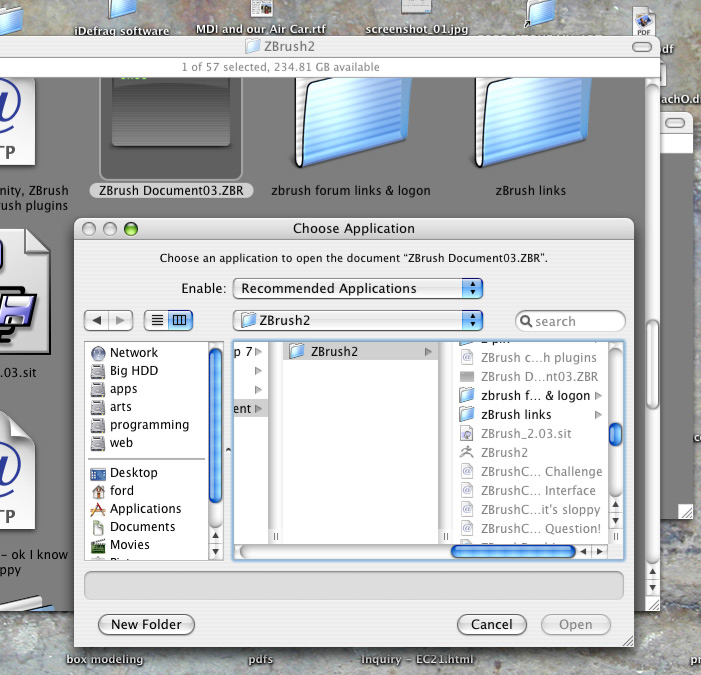Click the ZBrush2 Finder window scroll up arrow
The height and width of the screenshot is (675, 701).
click(x=653, y=571)
